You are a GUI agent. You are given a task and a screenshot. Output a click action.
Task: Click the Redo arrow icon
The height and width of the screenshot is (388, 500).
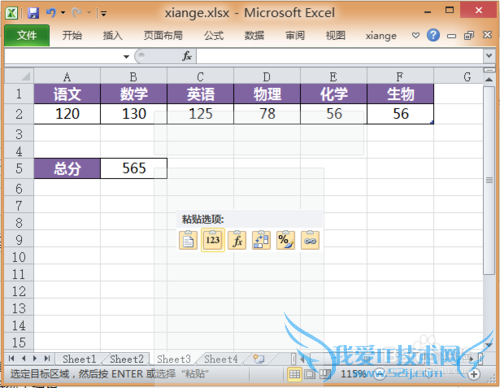pyautogui.click(x=77, y=13)
